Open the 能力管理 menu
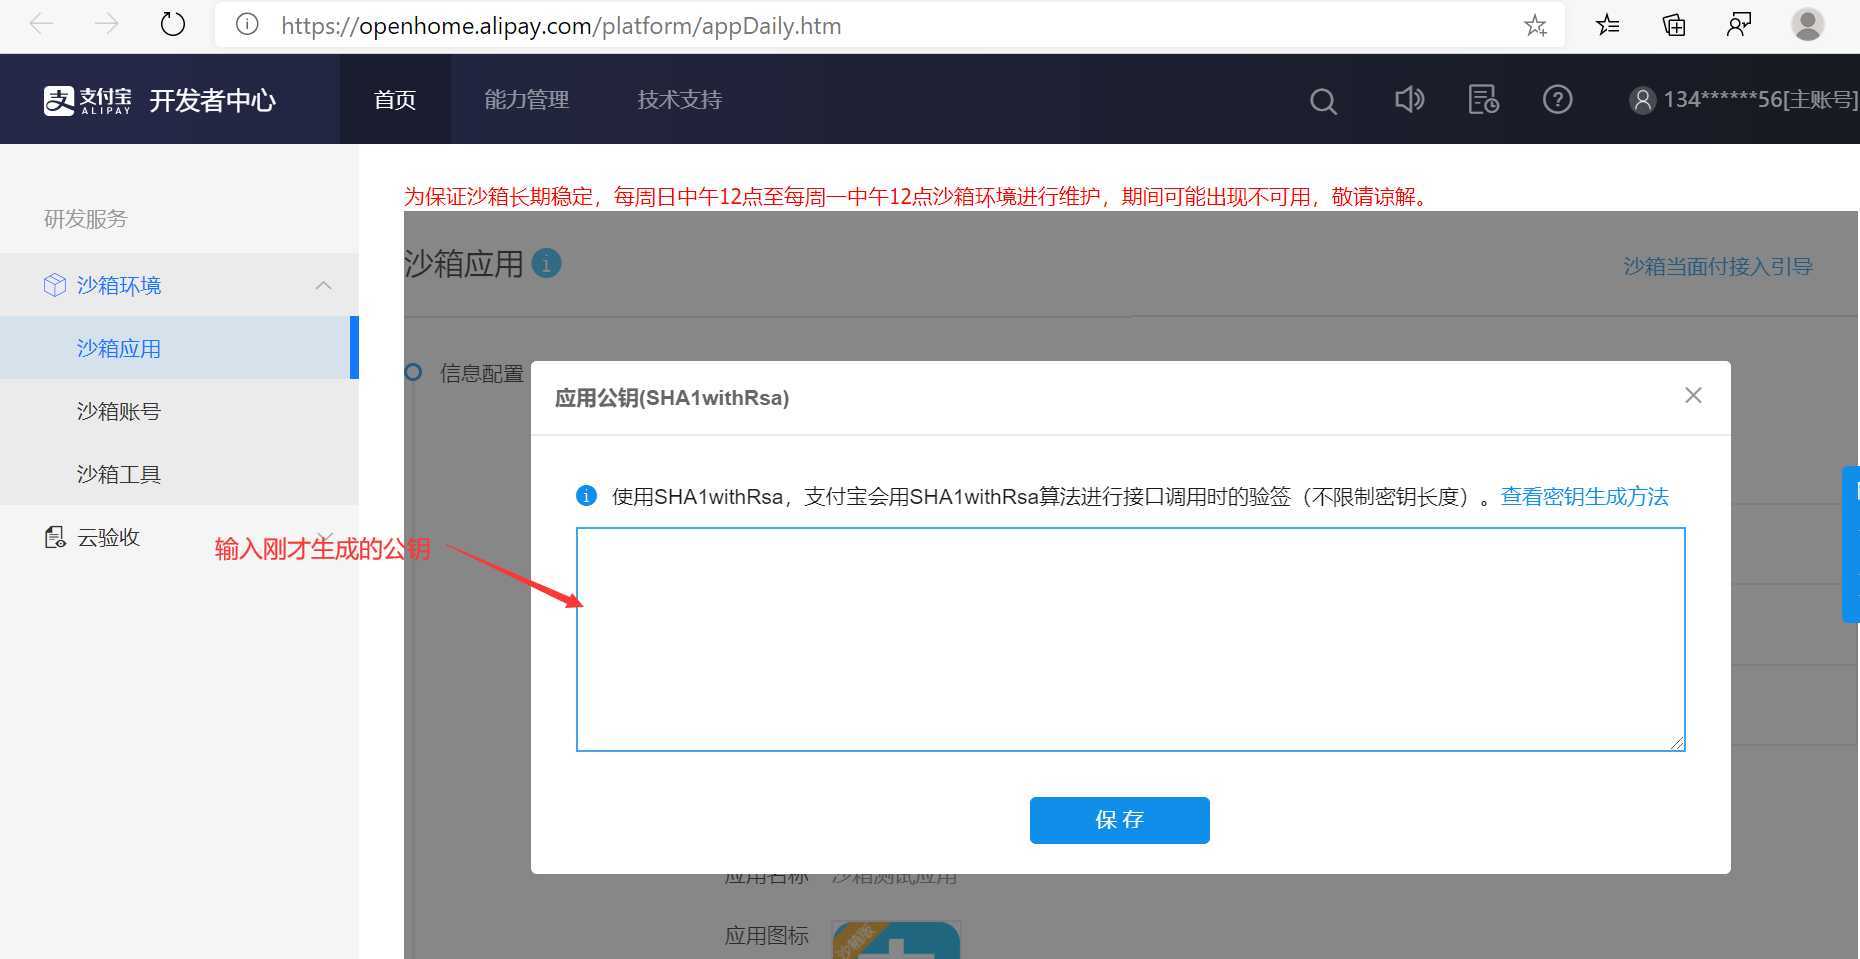Viewport: 1860px width, 959px height. click(x=526, y=99)
